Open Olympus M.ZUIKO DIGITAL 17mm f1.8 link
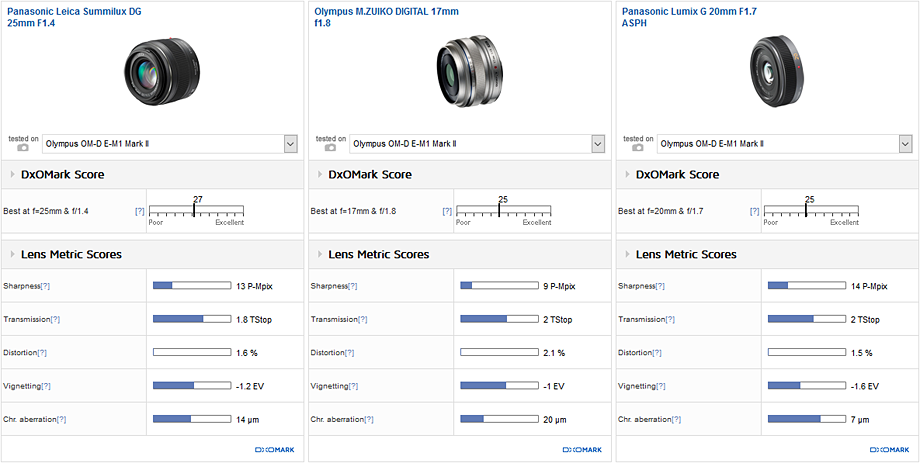This screenshot has width=920, height=463. 386,17
